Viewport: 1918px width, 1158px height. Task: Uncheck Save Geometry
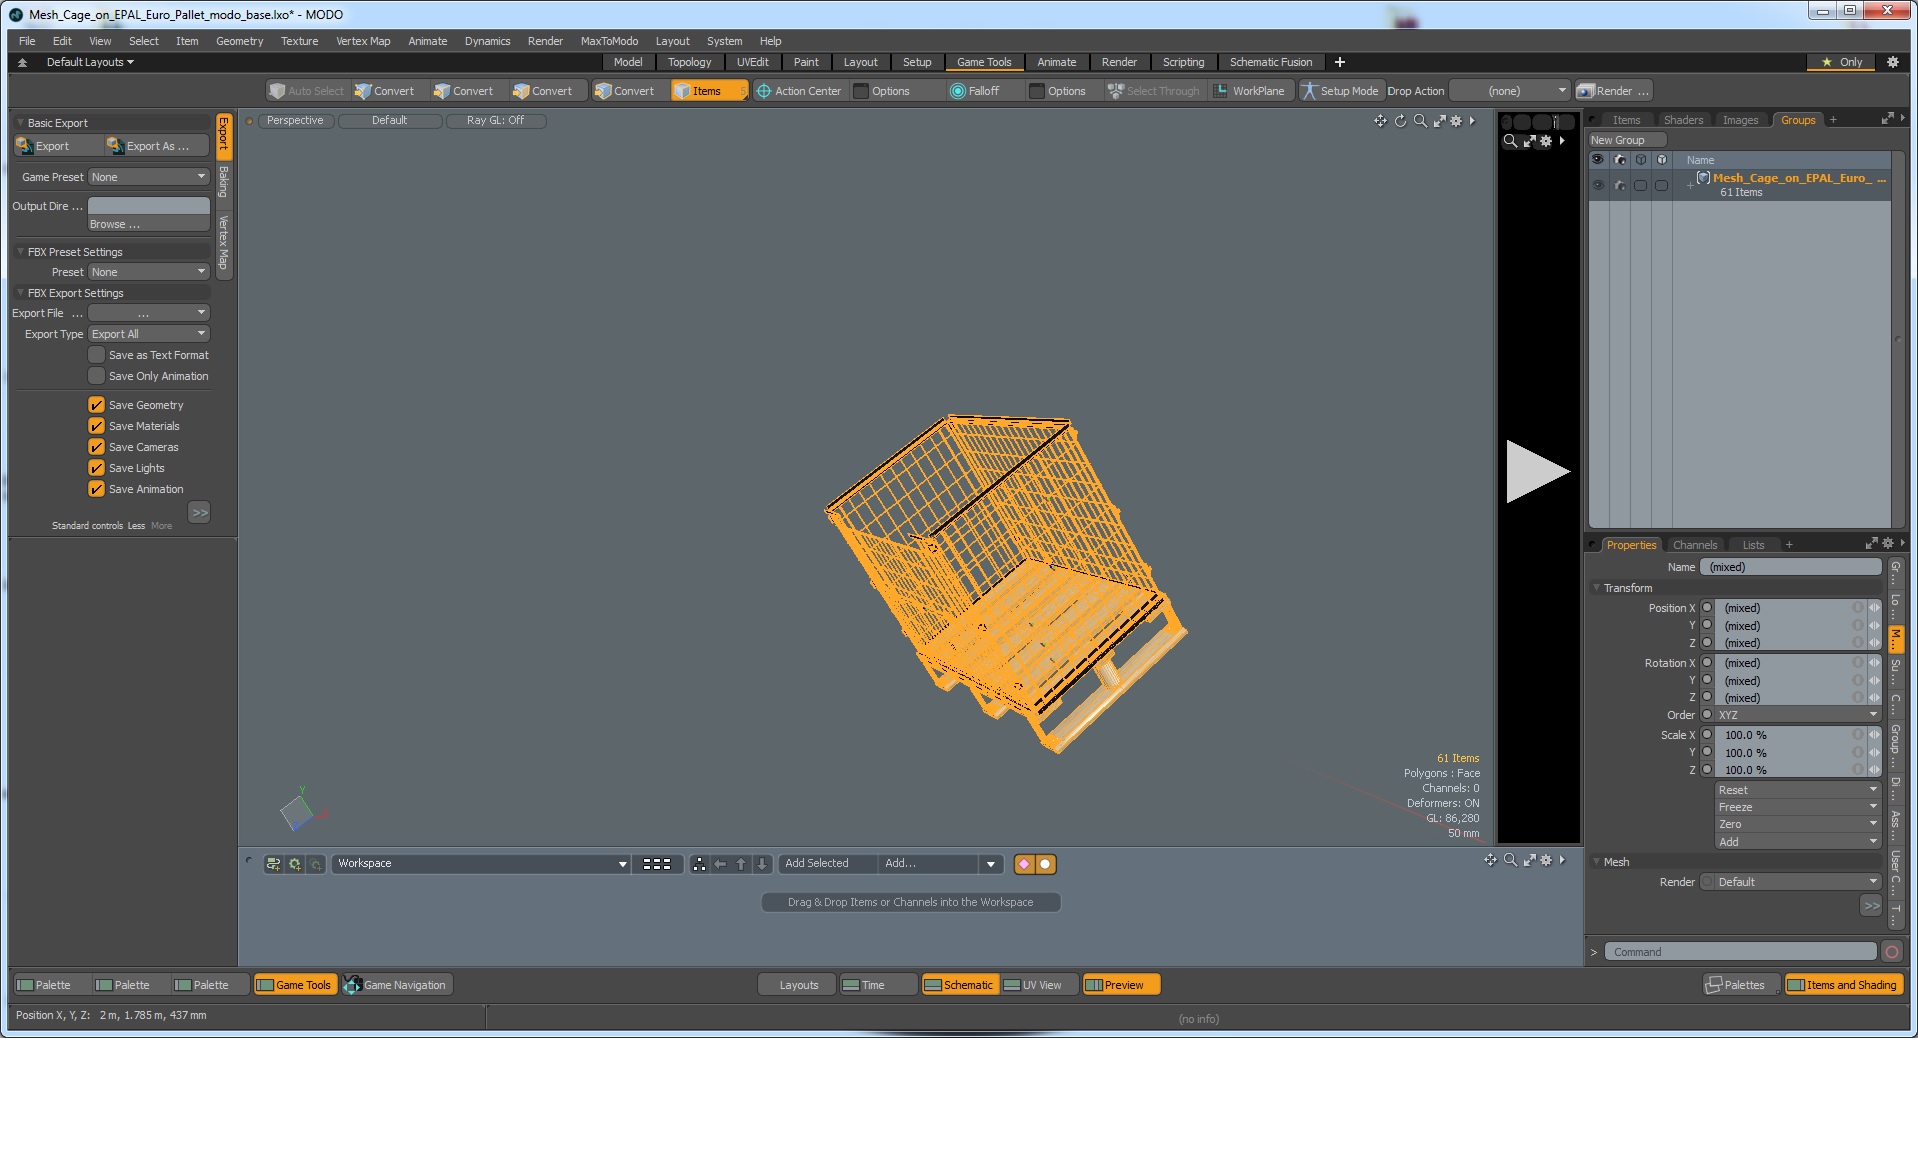click(96, 405)
